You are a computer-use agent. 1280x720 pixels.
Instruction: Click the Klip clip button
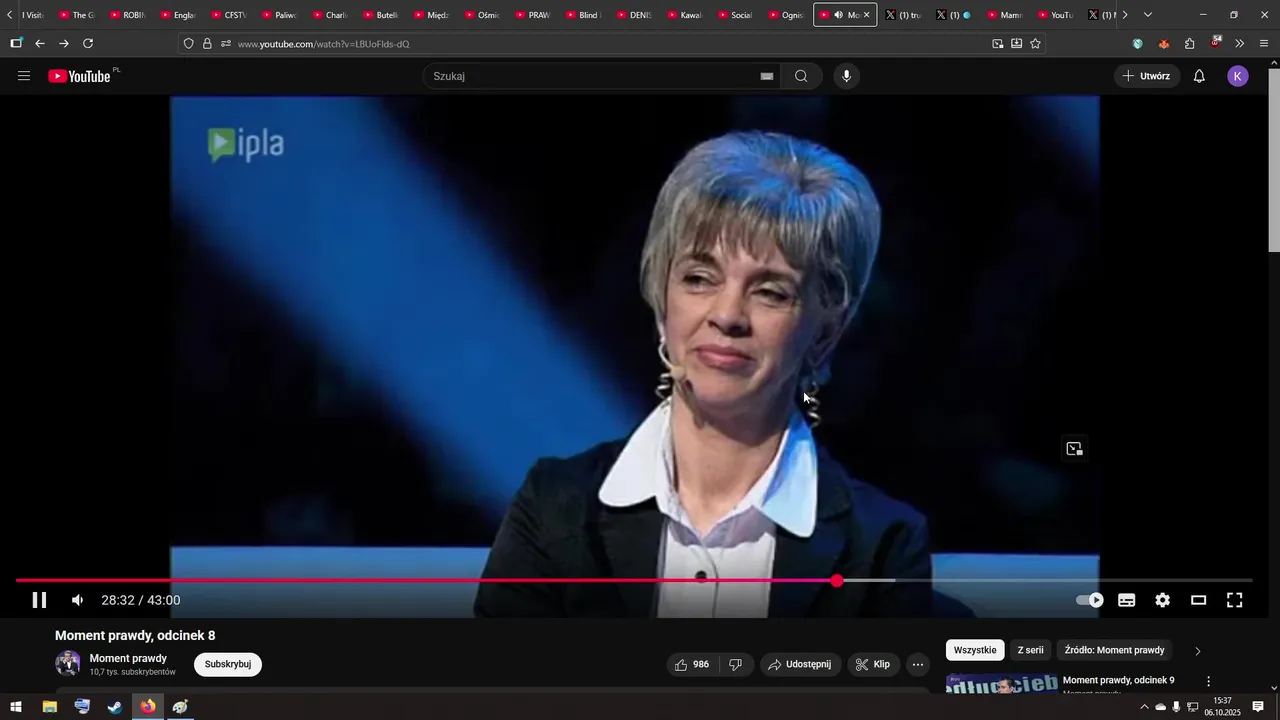pyautogui.click(x=873, y=664)
